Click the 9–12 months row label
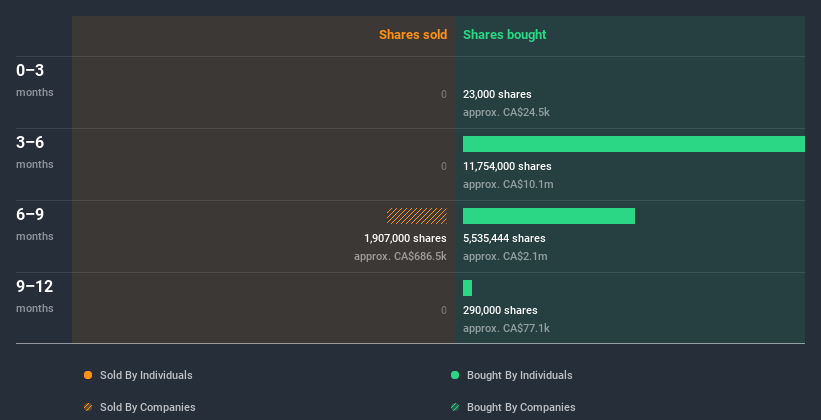This screenshot has height=420, width=821. click(x=35, y=296)
